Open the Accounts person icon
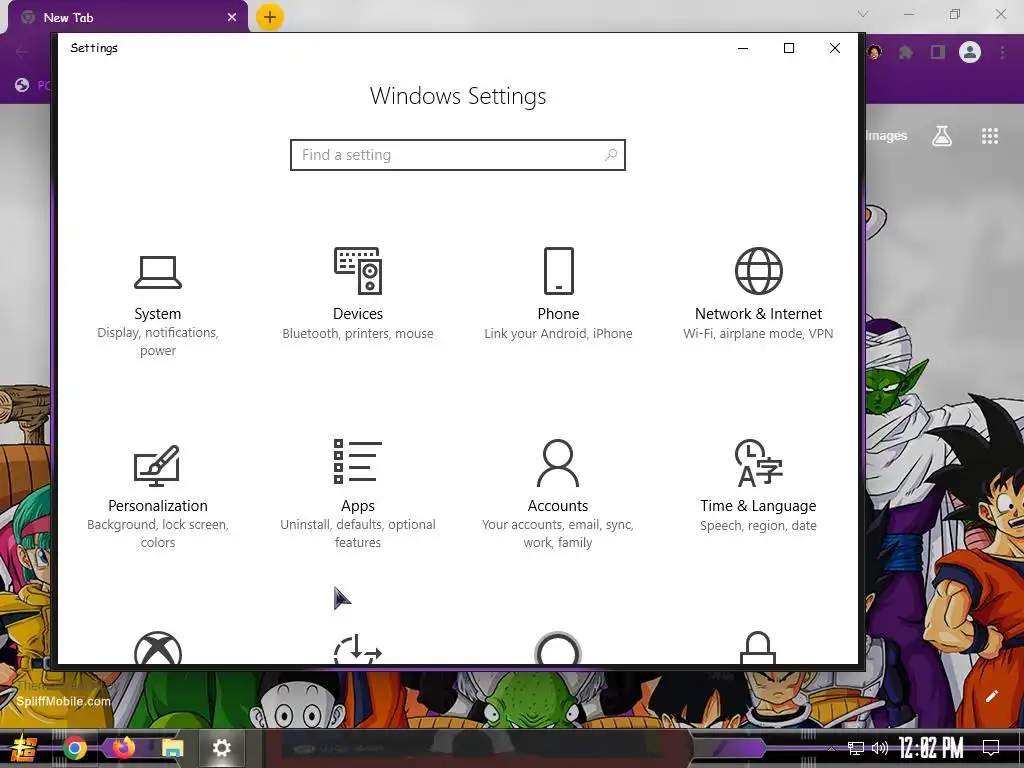This screenshot has width=1024, height=768. (558, 463)
